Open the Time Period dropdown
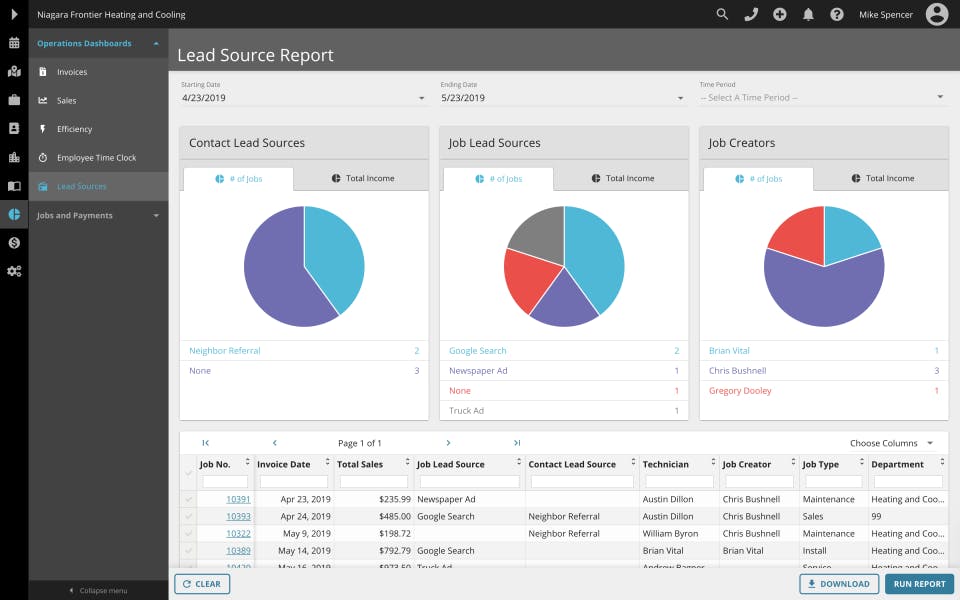 pyautogui.click(x=822, y=98)
